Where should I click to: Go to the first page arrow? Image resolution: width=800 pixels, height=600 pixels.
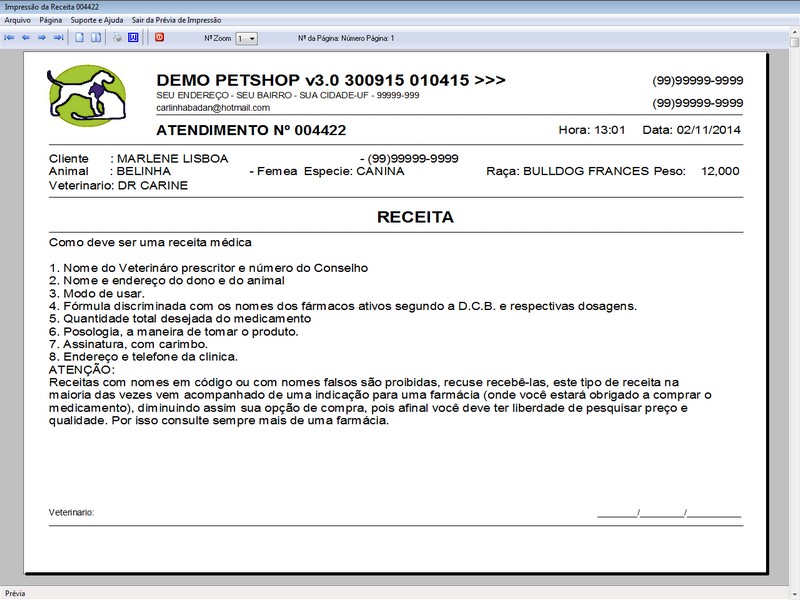(x=10, y=38)
